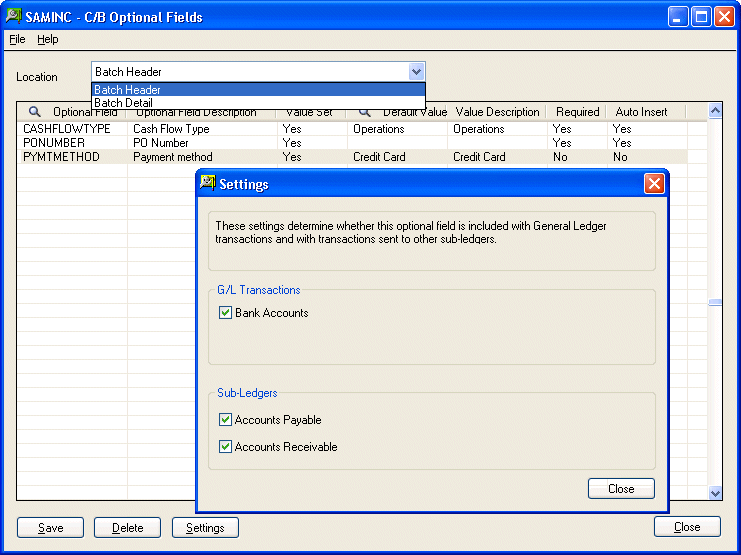Minimize the C/B Optional Fields window
The image size is (741, 555).
(x=678, y=17)
